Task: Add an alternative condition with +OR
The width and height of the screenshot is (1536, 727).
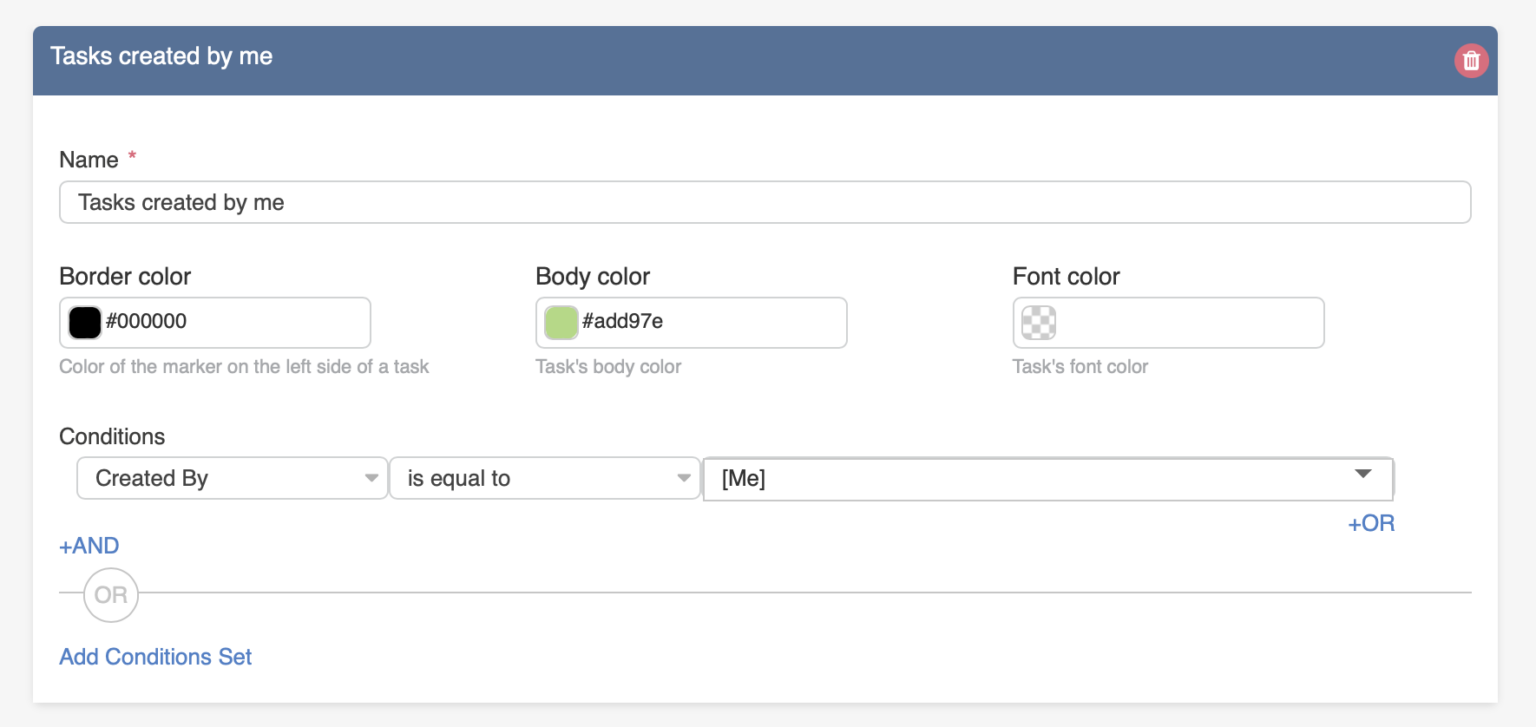Action: click(1370, 522)
